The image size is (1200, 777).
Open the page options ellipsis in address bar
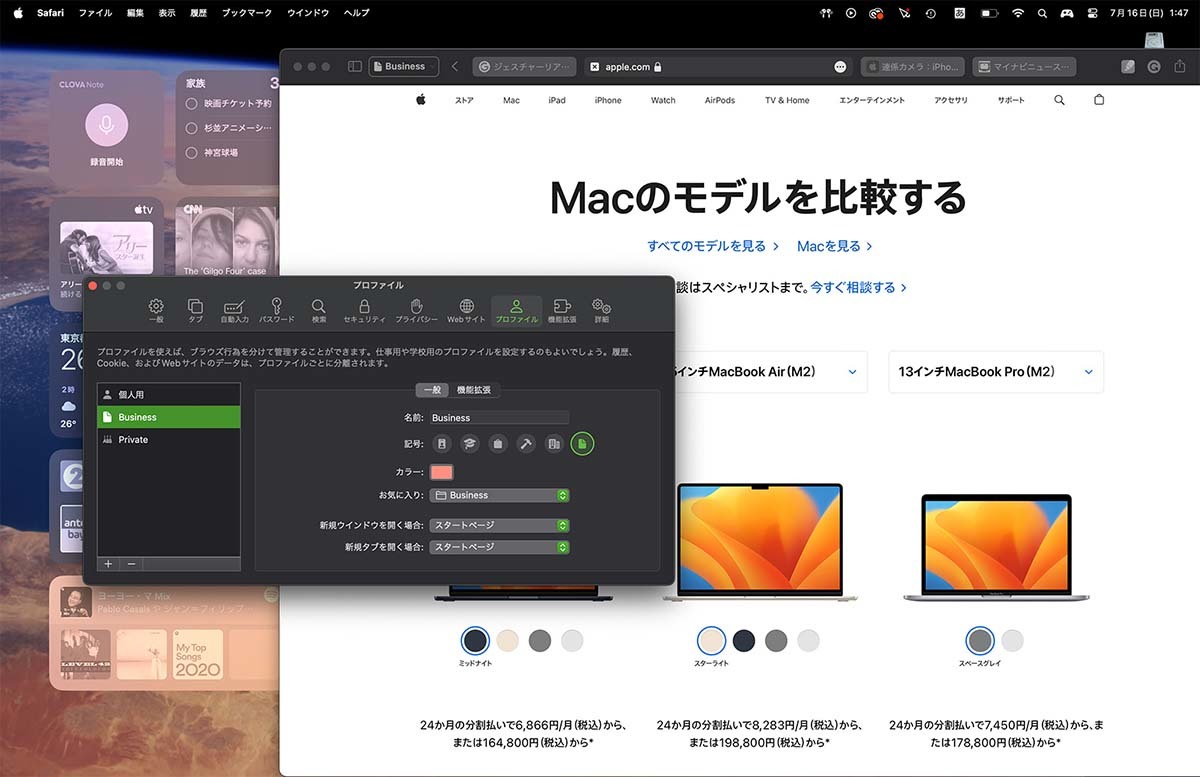coord(840,67)
